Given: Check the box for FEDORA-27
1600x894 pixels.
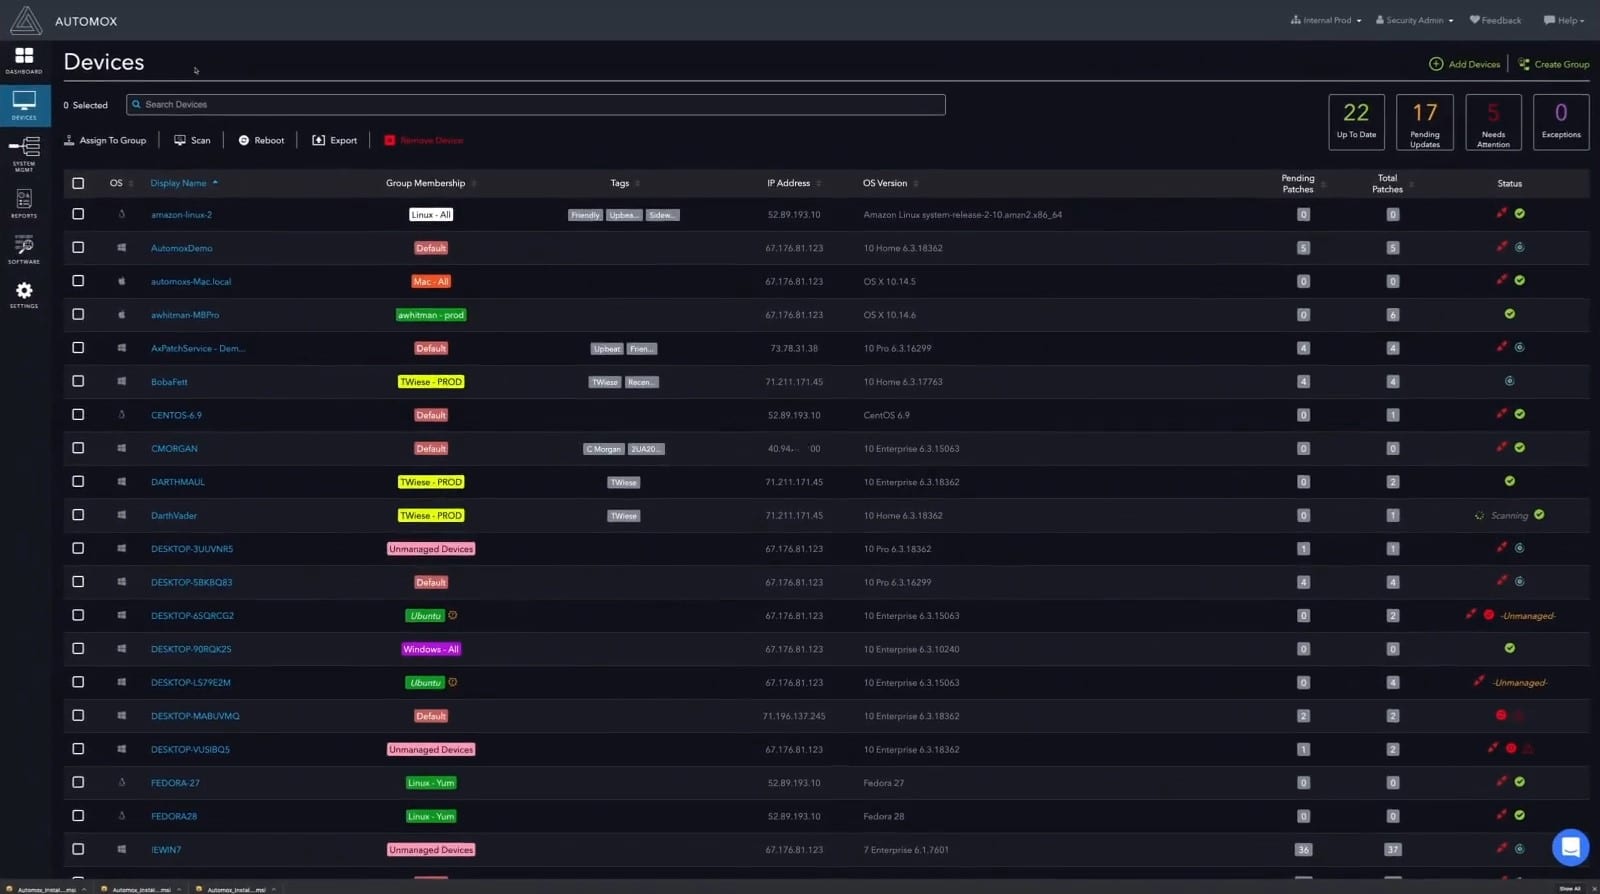Looking at the screenshot, I should point(78,782).
